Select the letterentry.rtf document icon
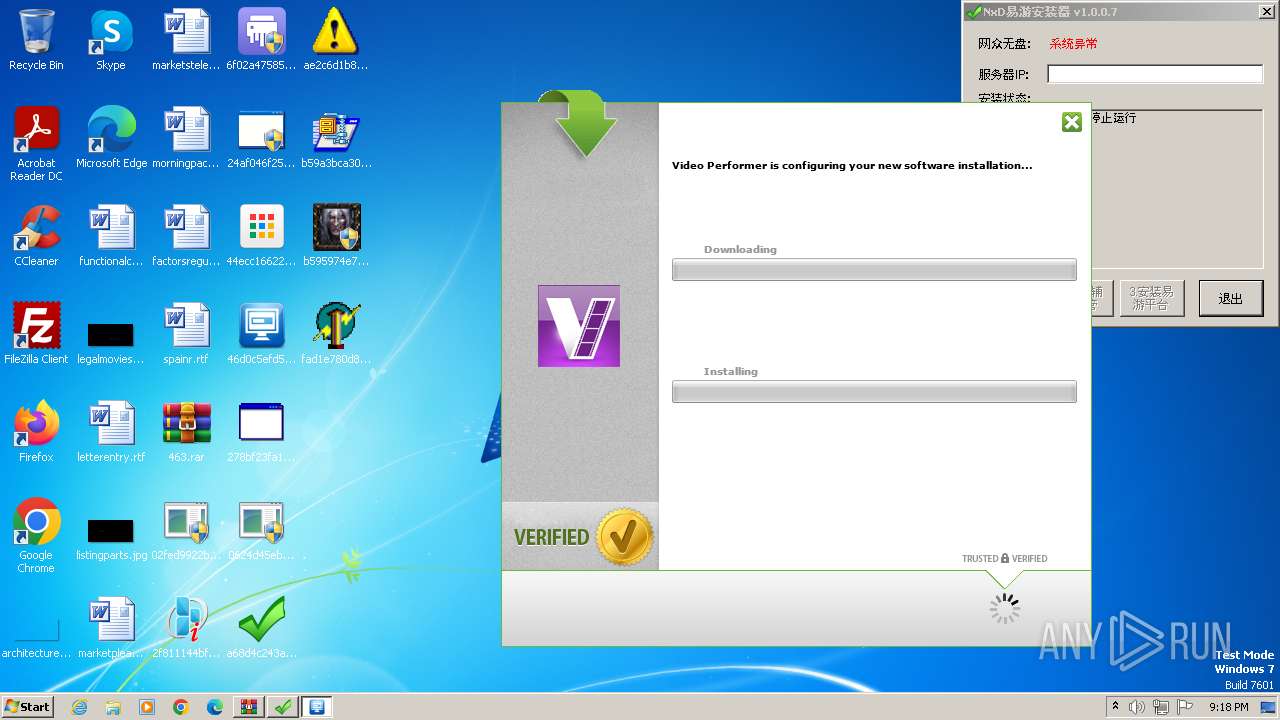The image size is (1280, 720). pyautogui.click(x=111, y=432)
